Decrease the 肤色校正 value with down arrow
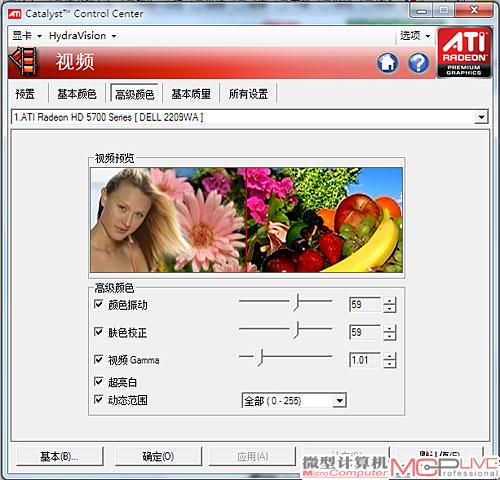 pyautogui.click(x=389, y=336)
